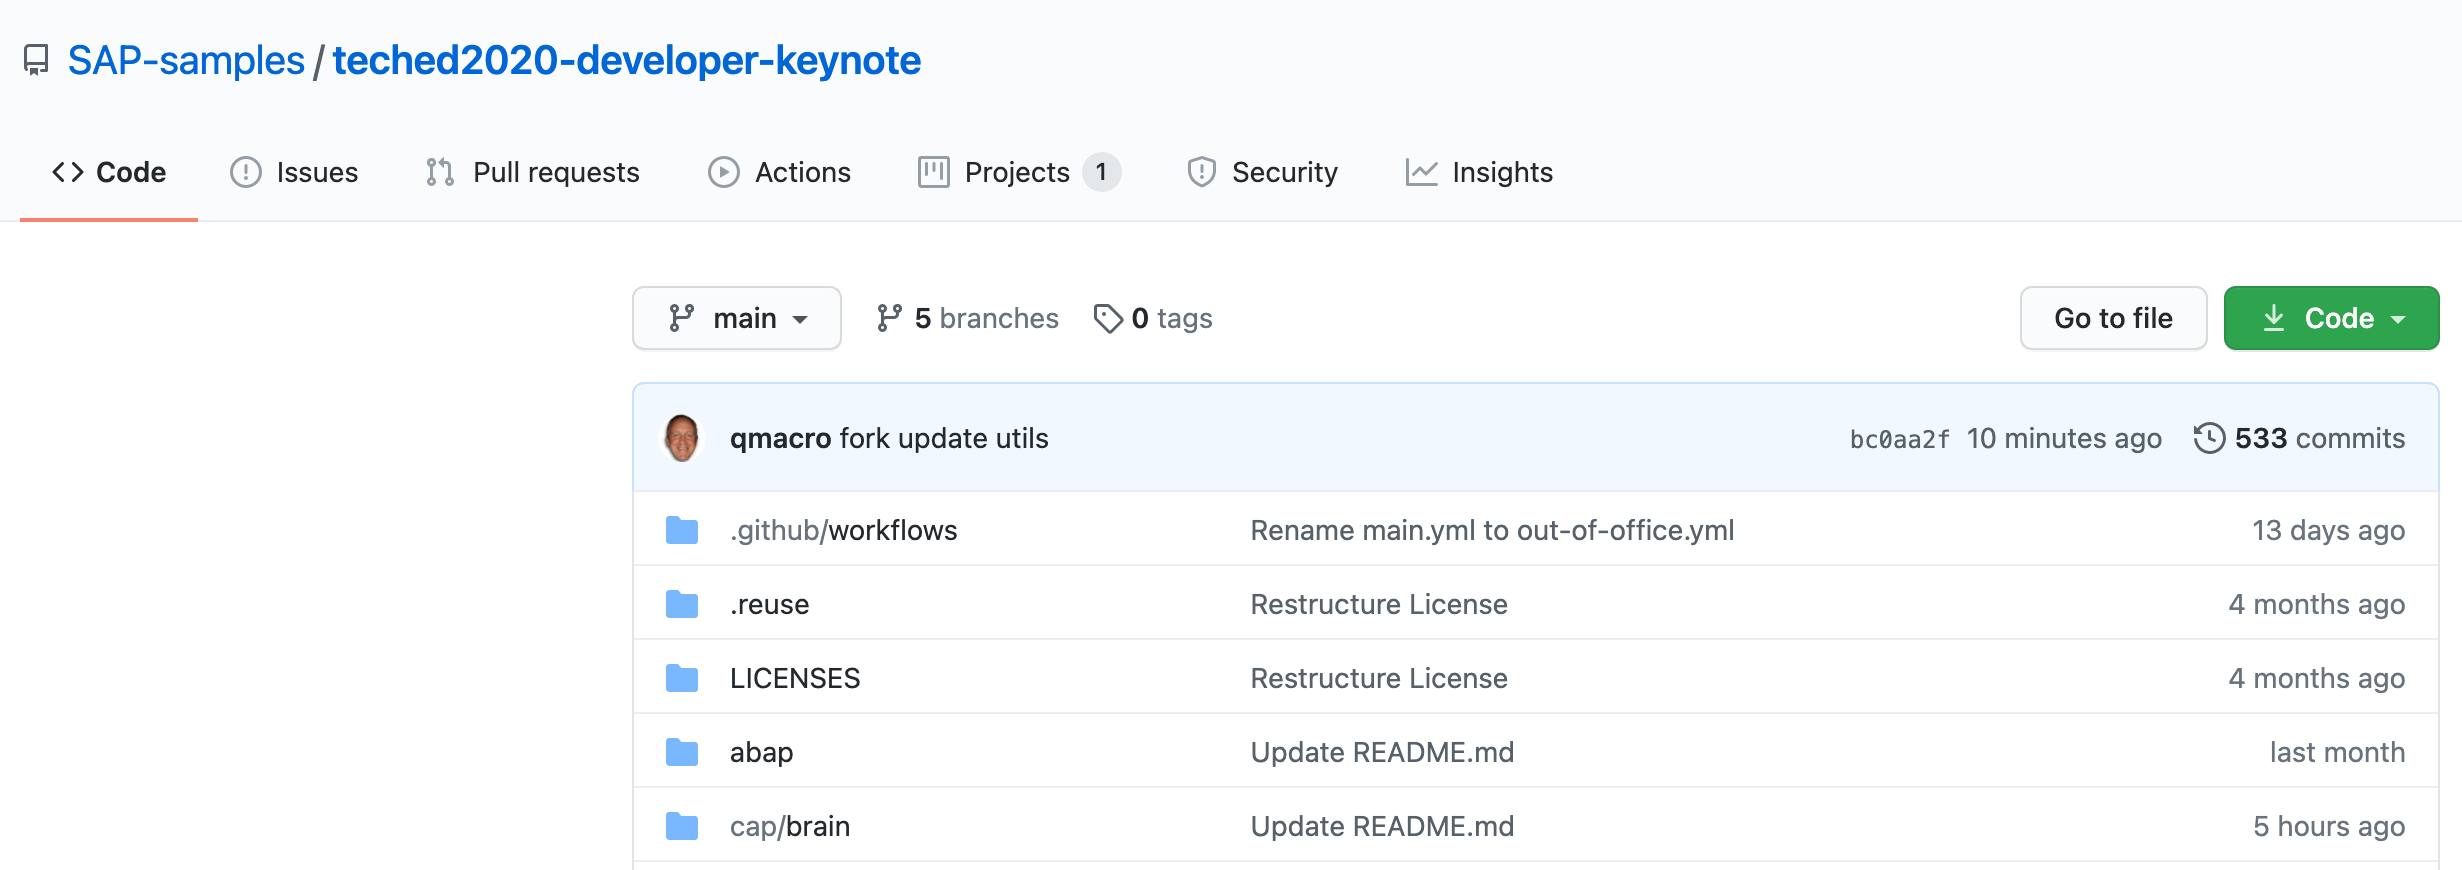The image size is (2462, 870).
Task: Open the Security tab
Action: [x=1262, y=172]
